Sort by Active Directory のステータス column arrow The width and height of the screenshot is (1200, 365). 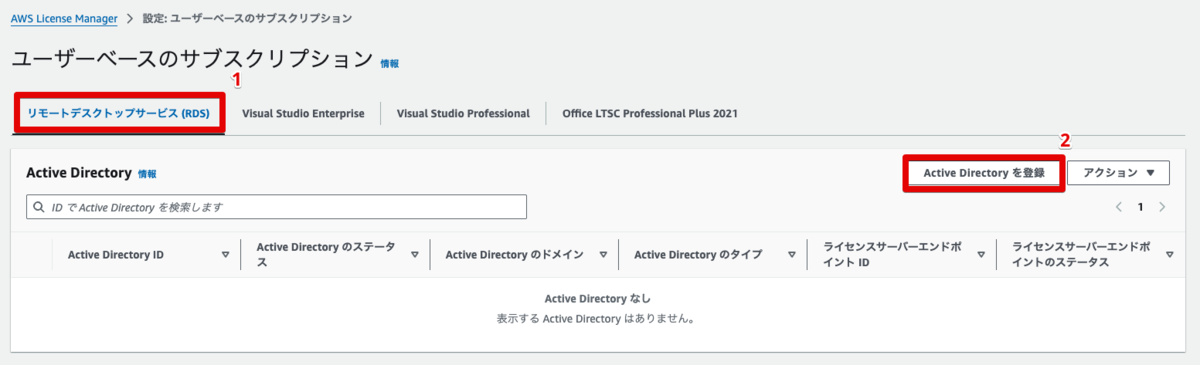point(415,254)
